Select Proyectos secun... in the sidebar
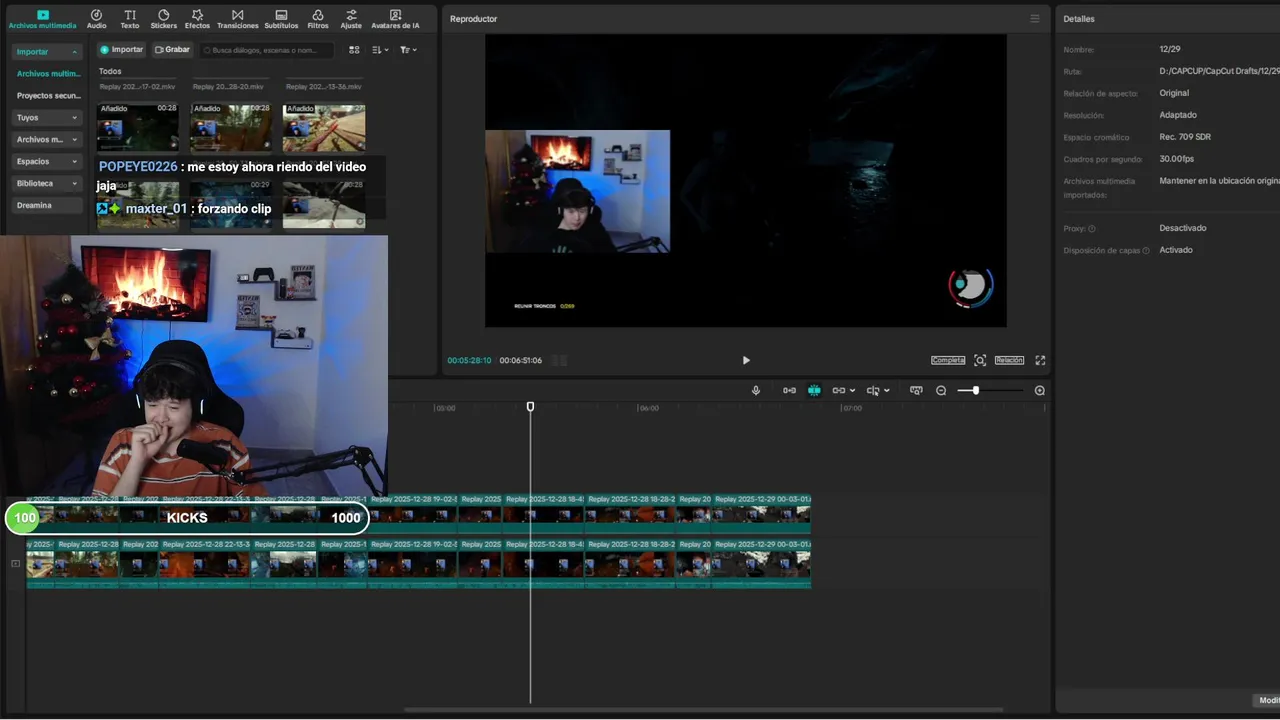 [49, 96]
